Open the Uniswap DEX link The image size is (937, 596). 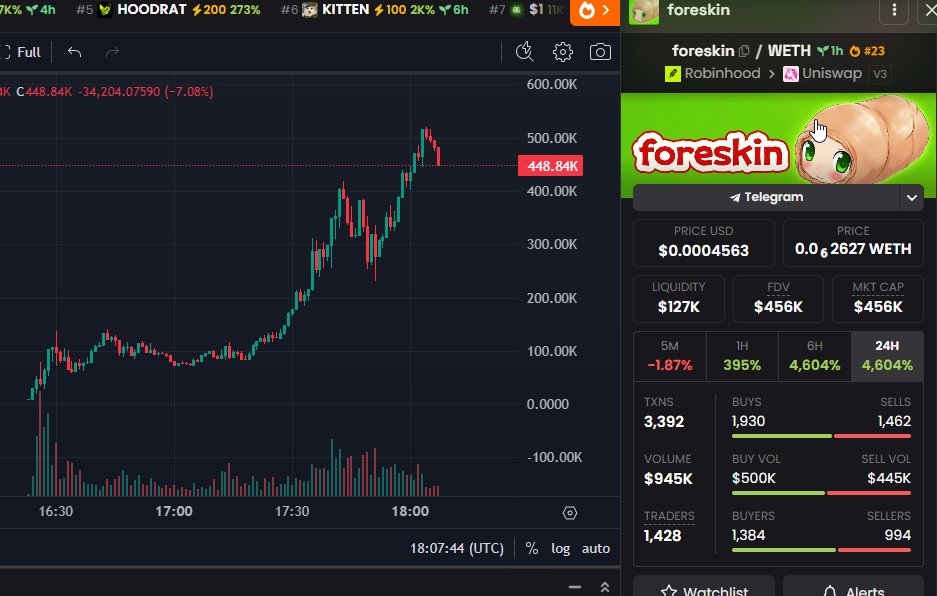pyautogui.click(x=822, y=74)
